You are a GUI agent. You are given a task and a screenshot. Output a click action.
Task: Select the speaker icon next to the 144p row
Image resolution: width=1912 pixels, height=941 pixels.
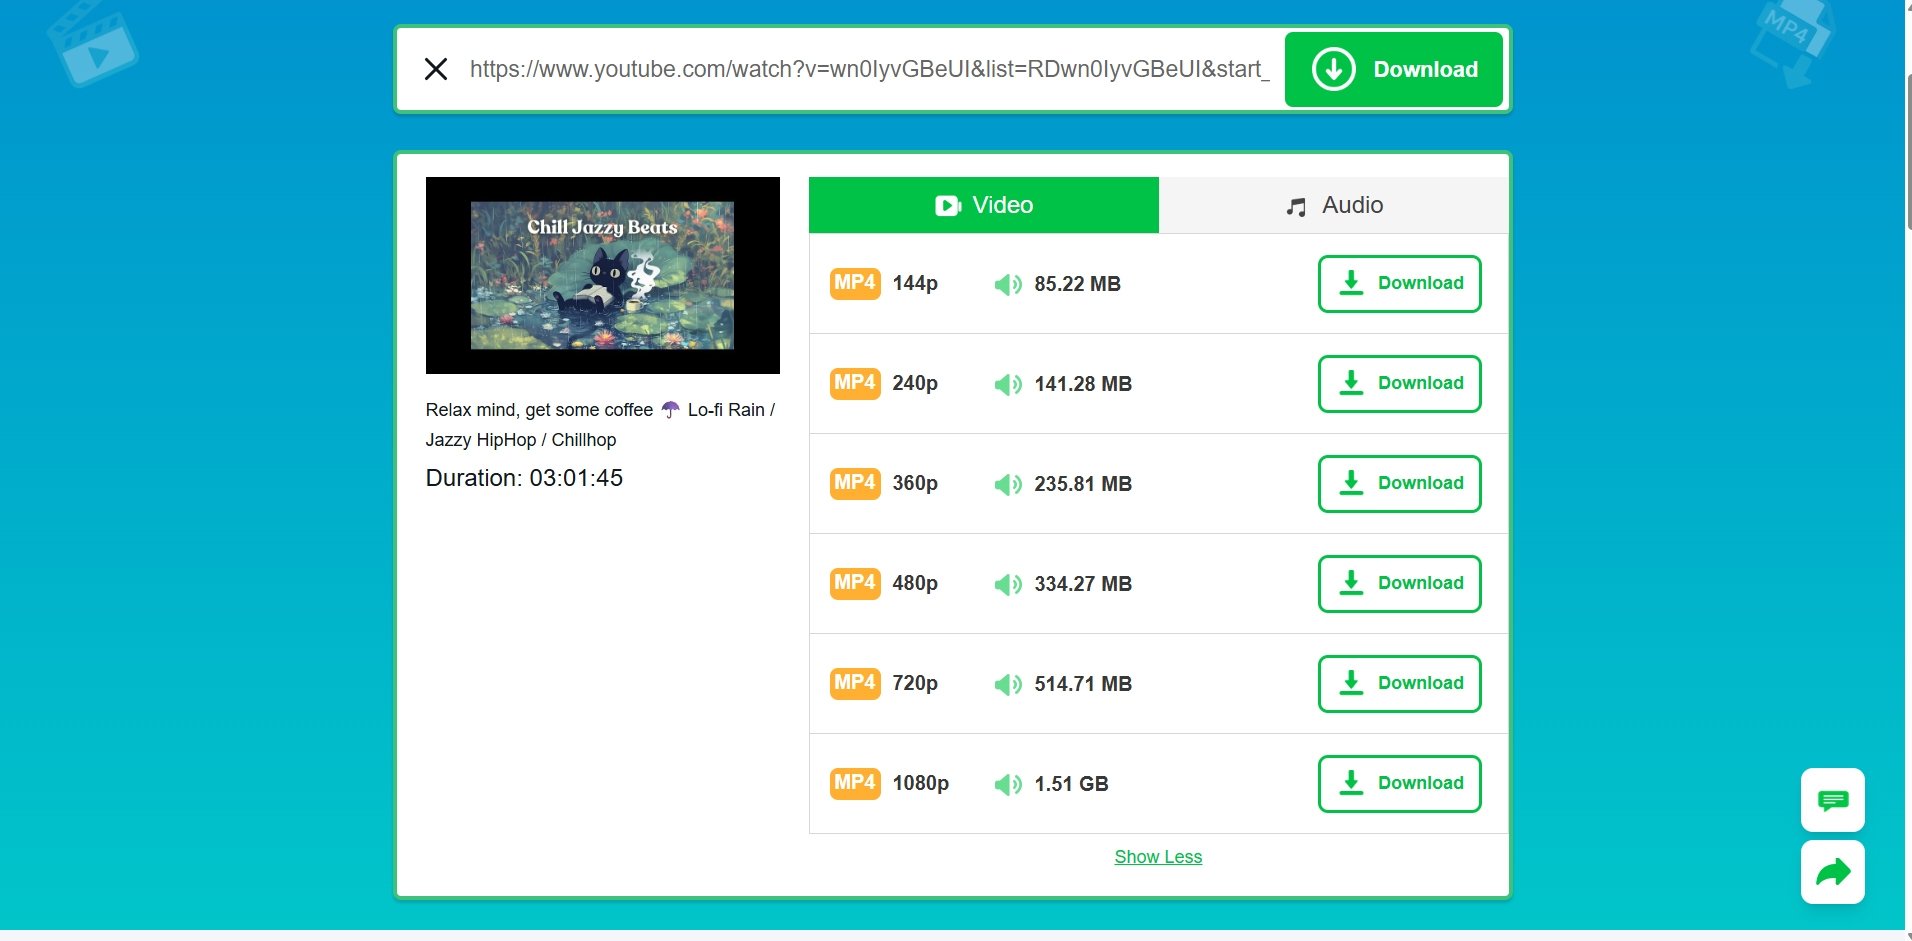[x=1009, y=284]
